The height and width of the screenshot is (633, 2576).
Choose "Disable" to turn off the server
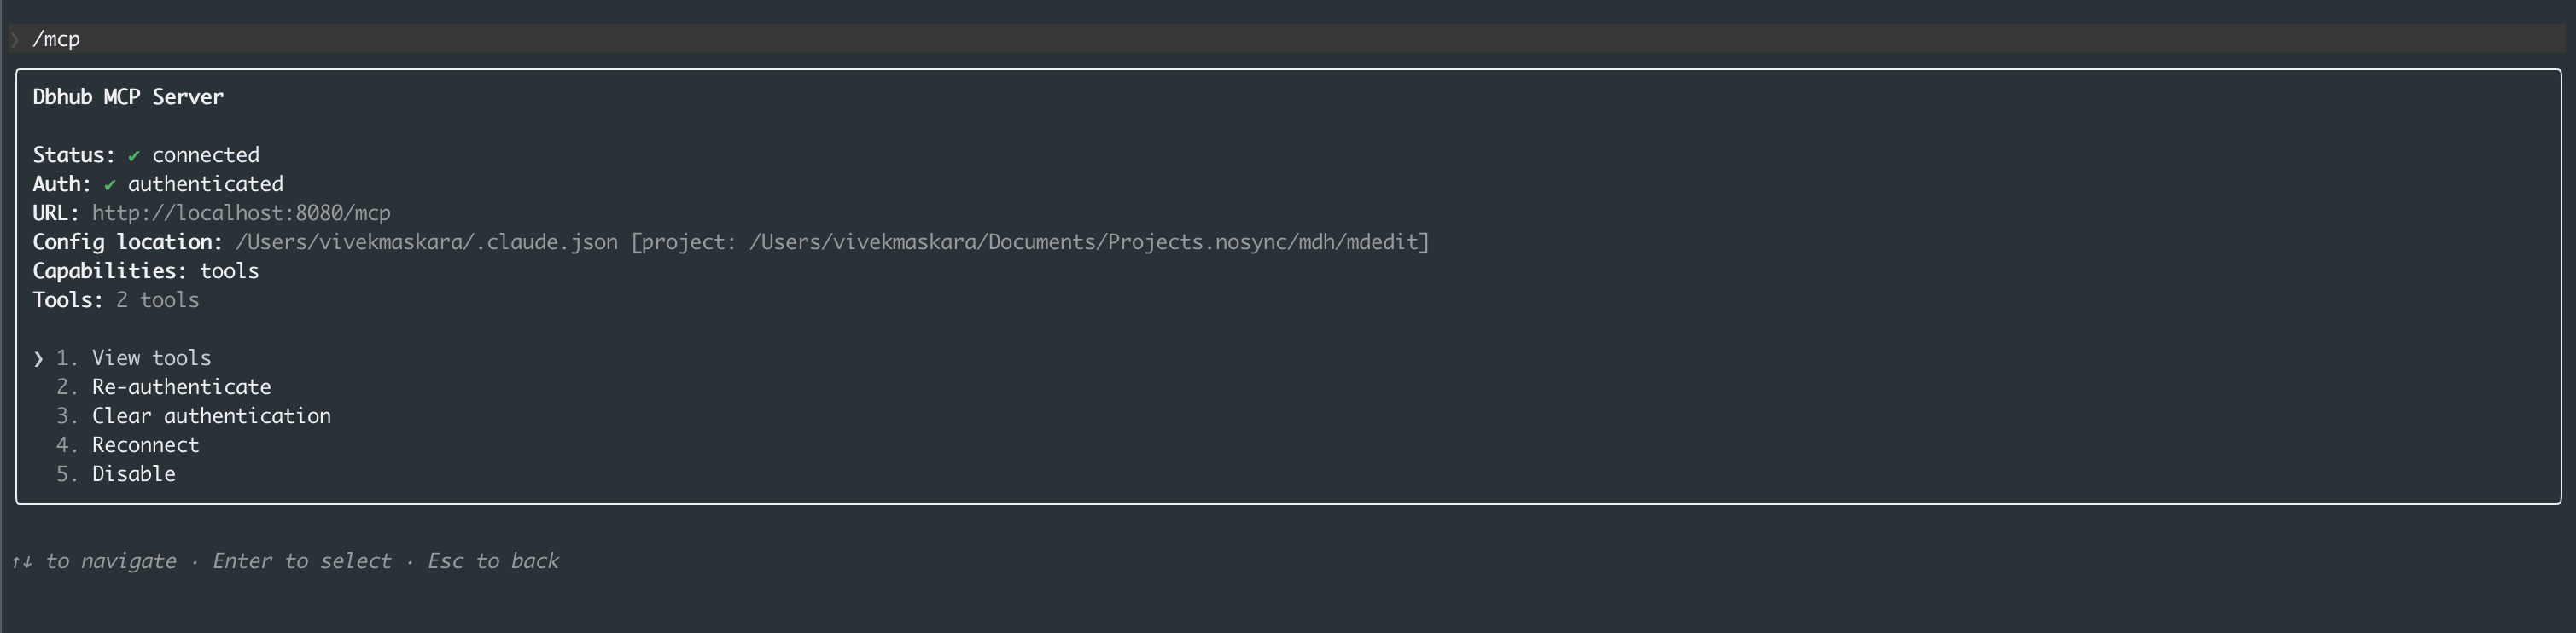[133, 474]
